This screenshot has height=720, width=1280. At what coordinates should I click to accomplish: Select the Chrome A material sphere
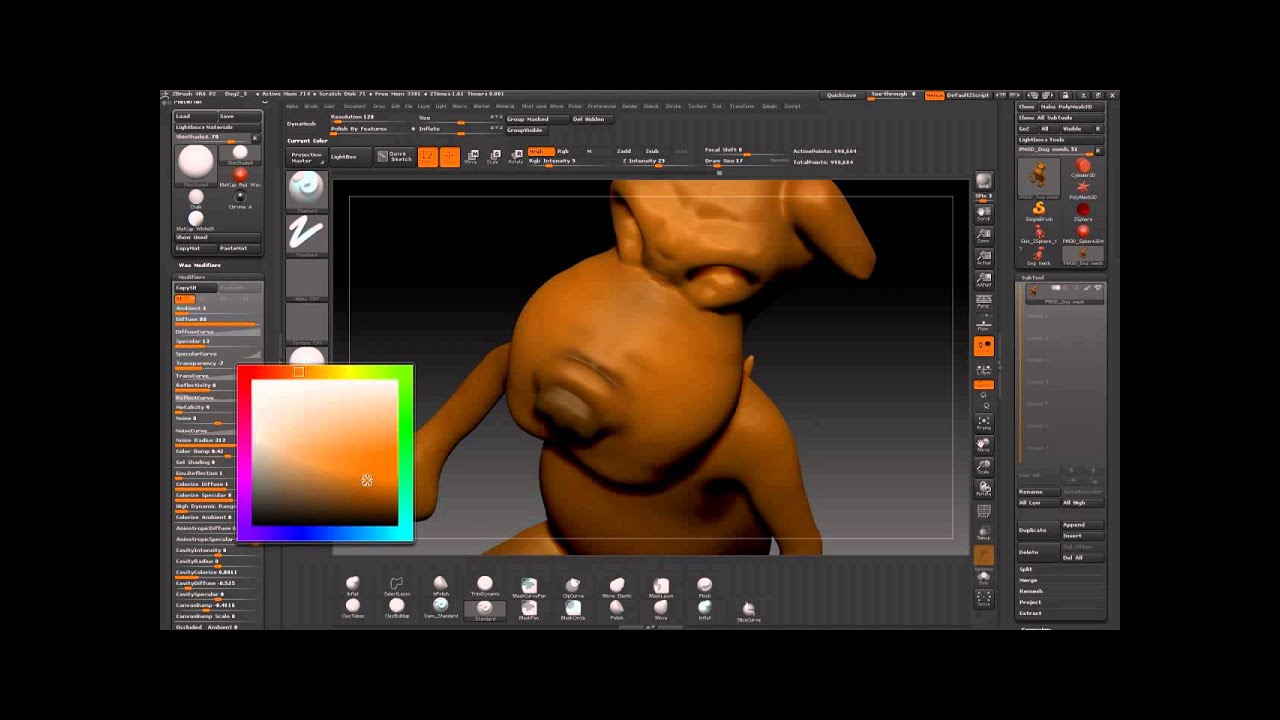(240, 198)
